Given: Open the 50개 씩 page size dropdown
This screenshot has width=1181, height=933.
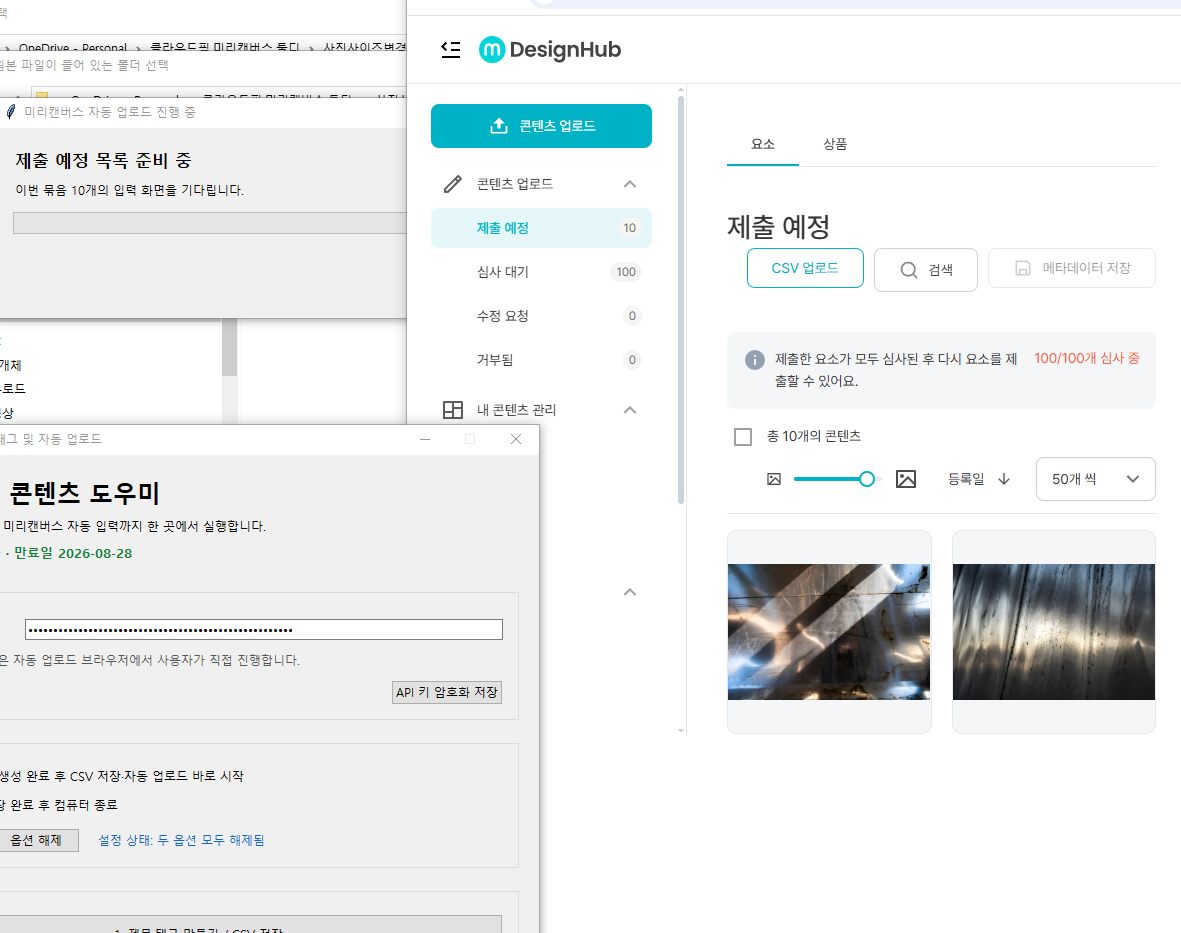Looking at the screenshot, I should tap(1096, 479).
